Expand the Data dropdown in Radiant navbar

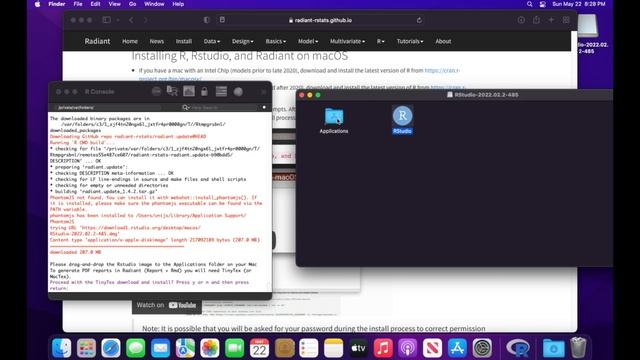click(211, 41)
